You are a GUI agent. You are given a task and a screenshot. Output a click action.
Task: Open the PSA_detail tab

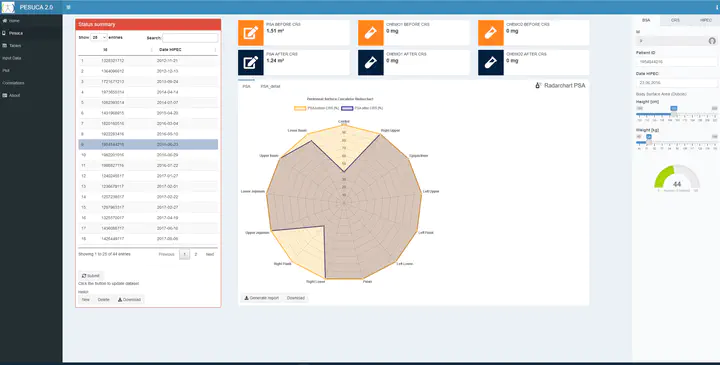click(270, 86)
